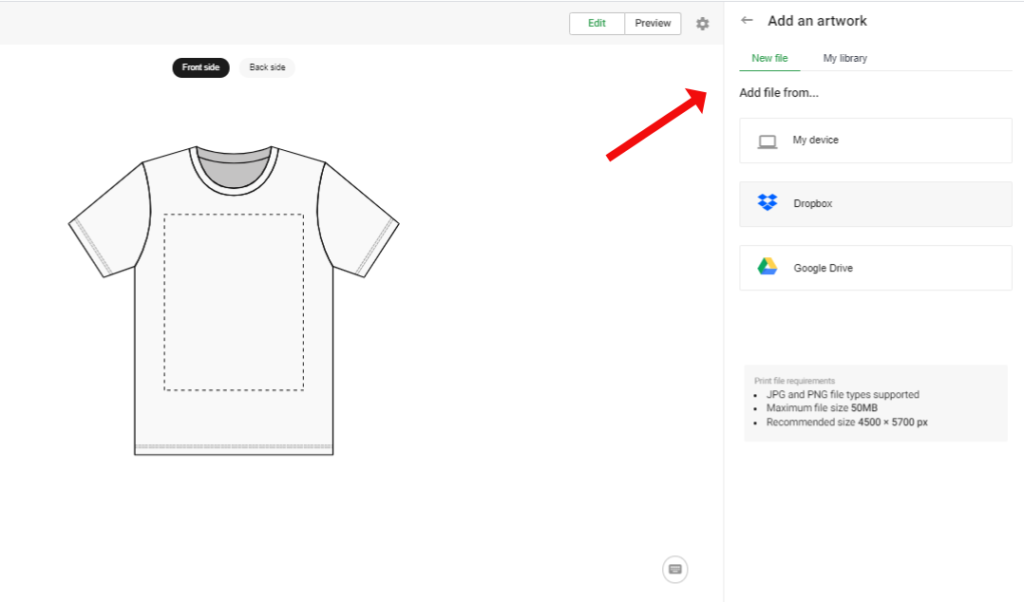Switch to the My library tab
The width and height of the screenshot is (1024, 602).
pos(844,58)
